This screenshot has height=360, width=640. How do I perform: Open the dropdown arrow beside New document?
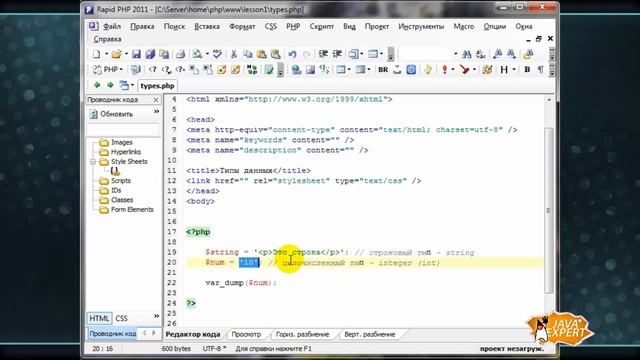coord(106,54)
